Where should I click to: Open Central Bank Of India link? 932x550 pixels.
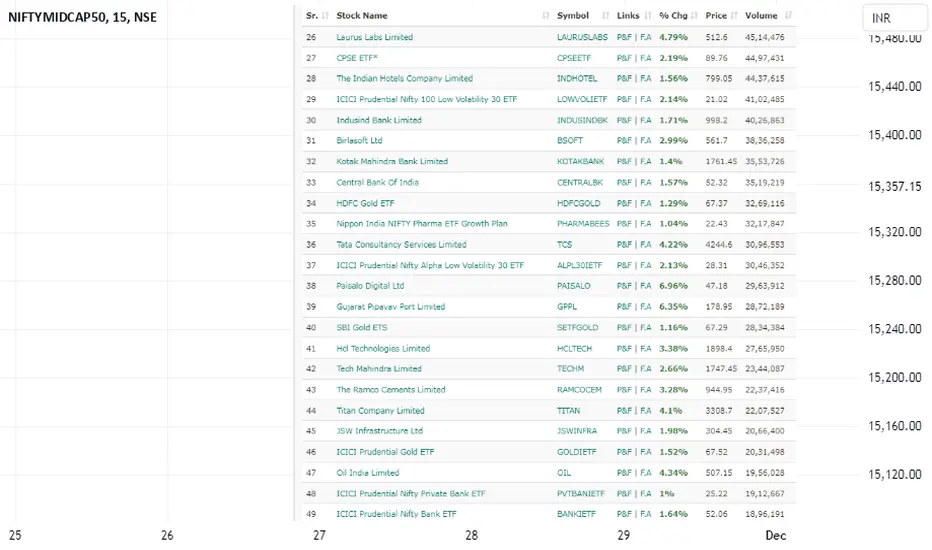point(377,182)
